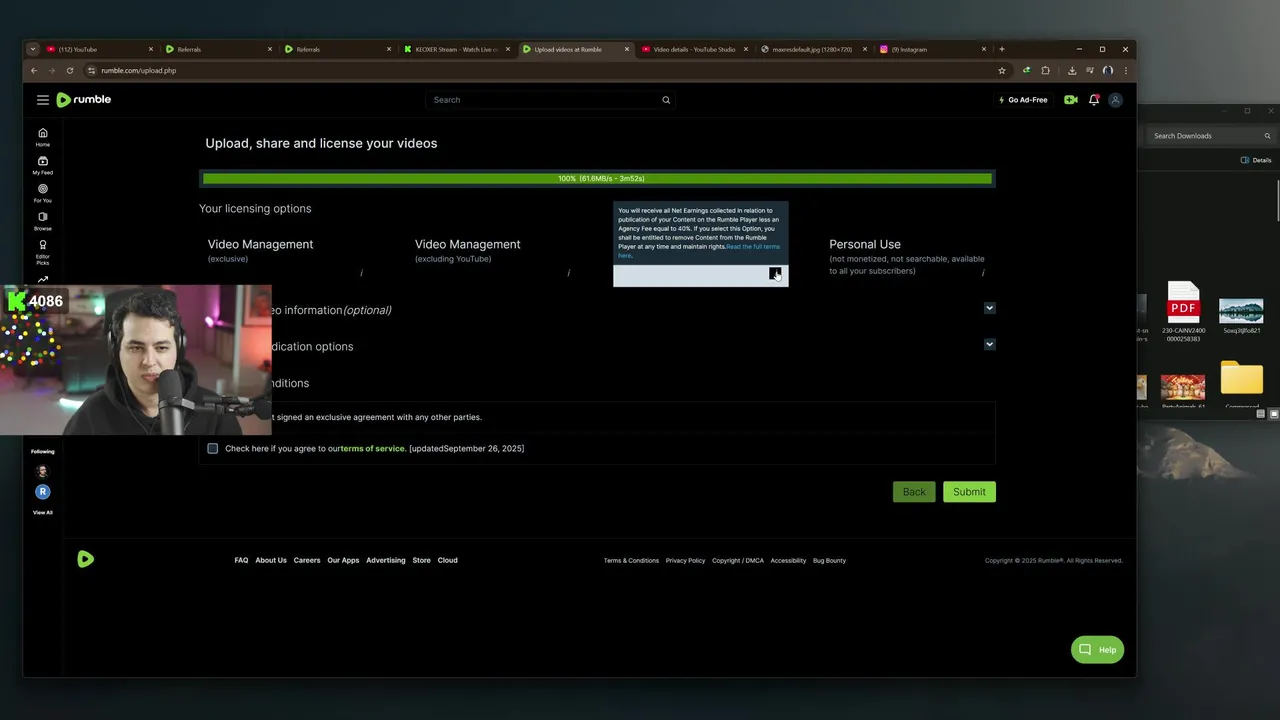Select the highlighted licensing option checkbox

[775, 274]
